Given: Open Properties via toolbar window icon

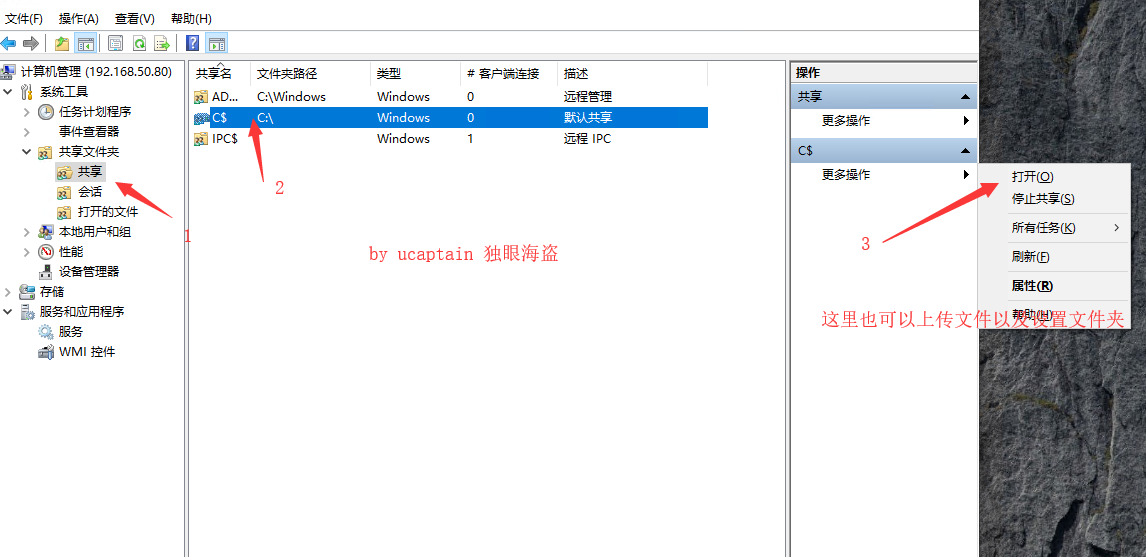Looking at the screenshot, I should pos(115,43).
